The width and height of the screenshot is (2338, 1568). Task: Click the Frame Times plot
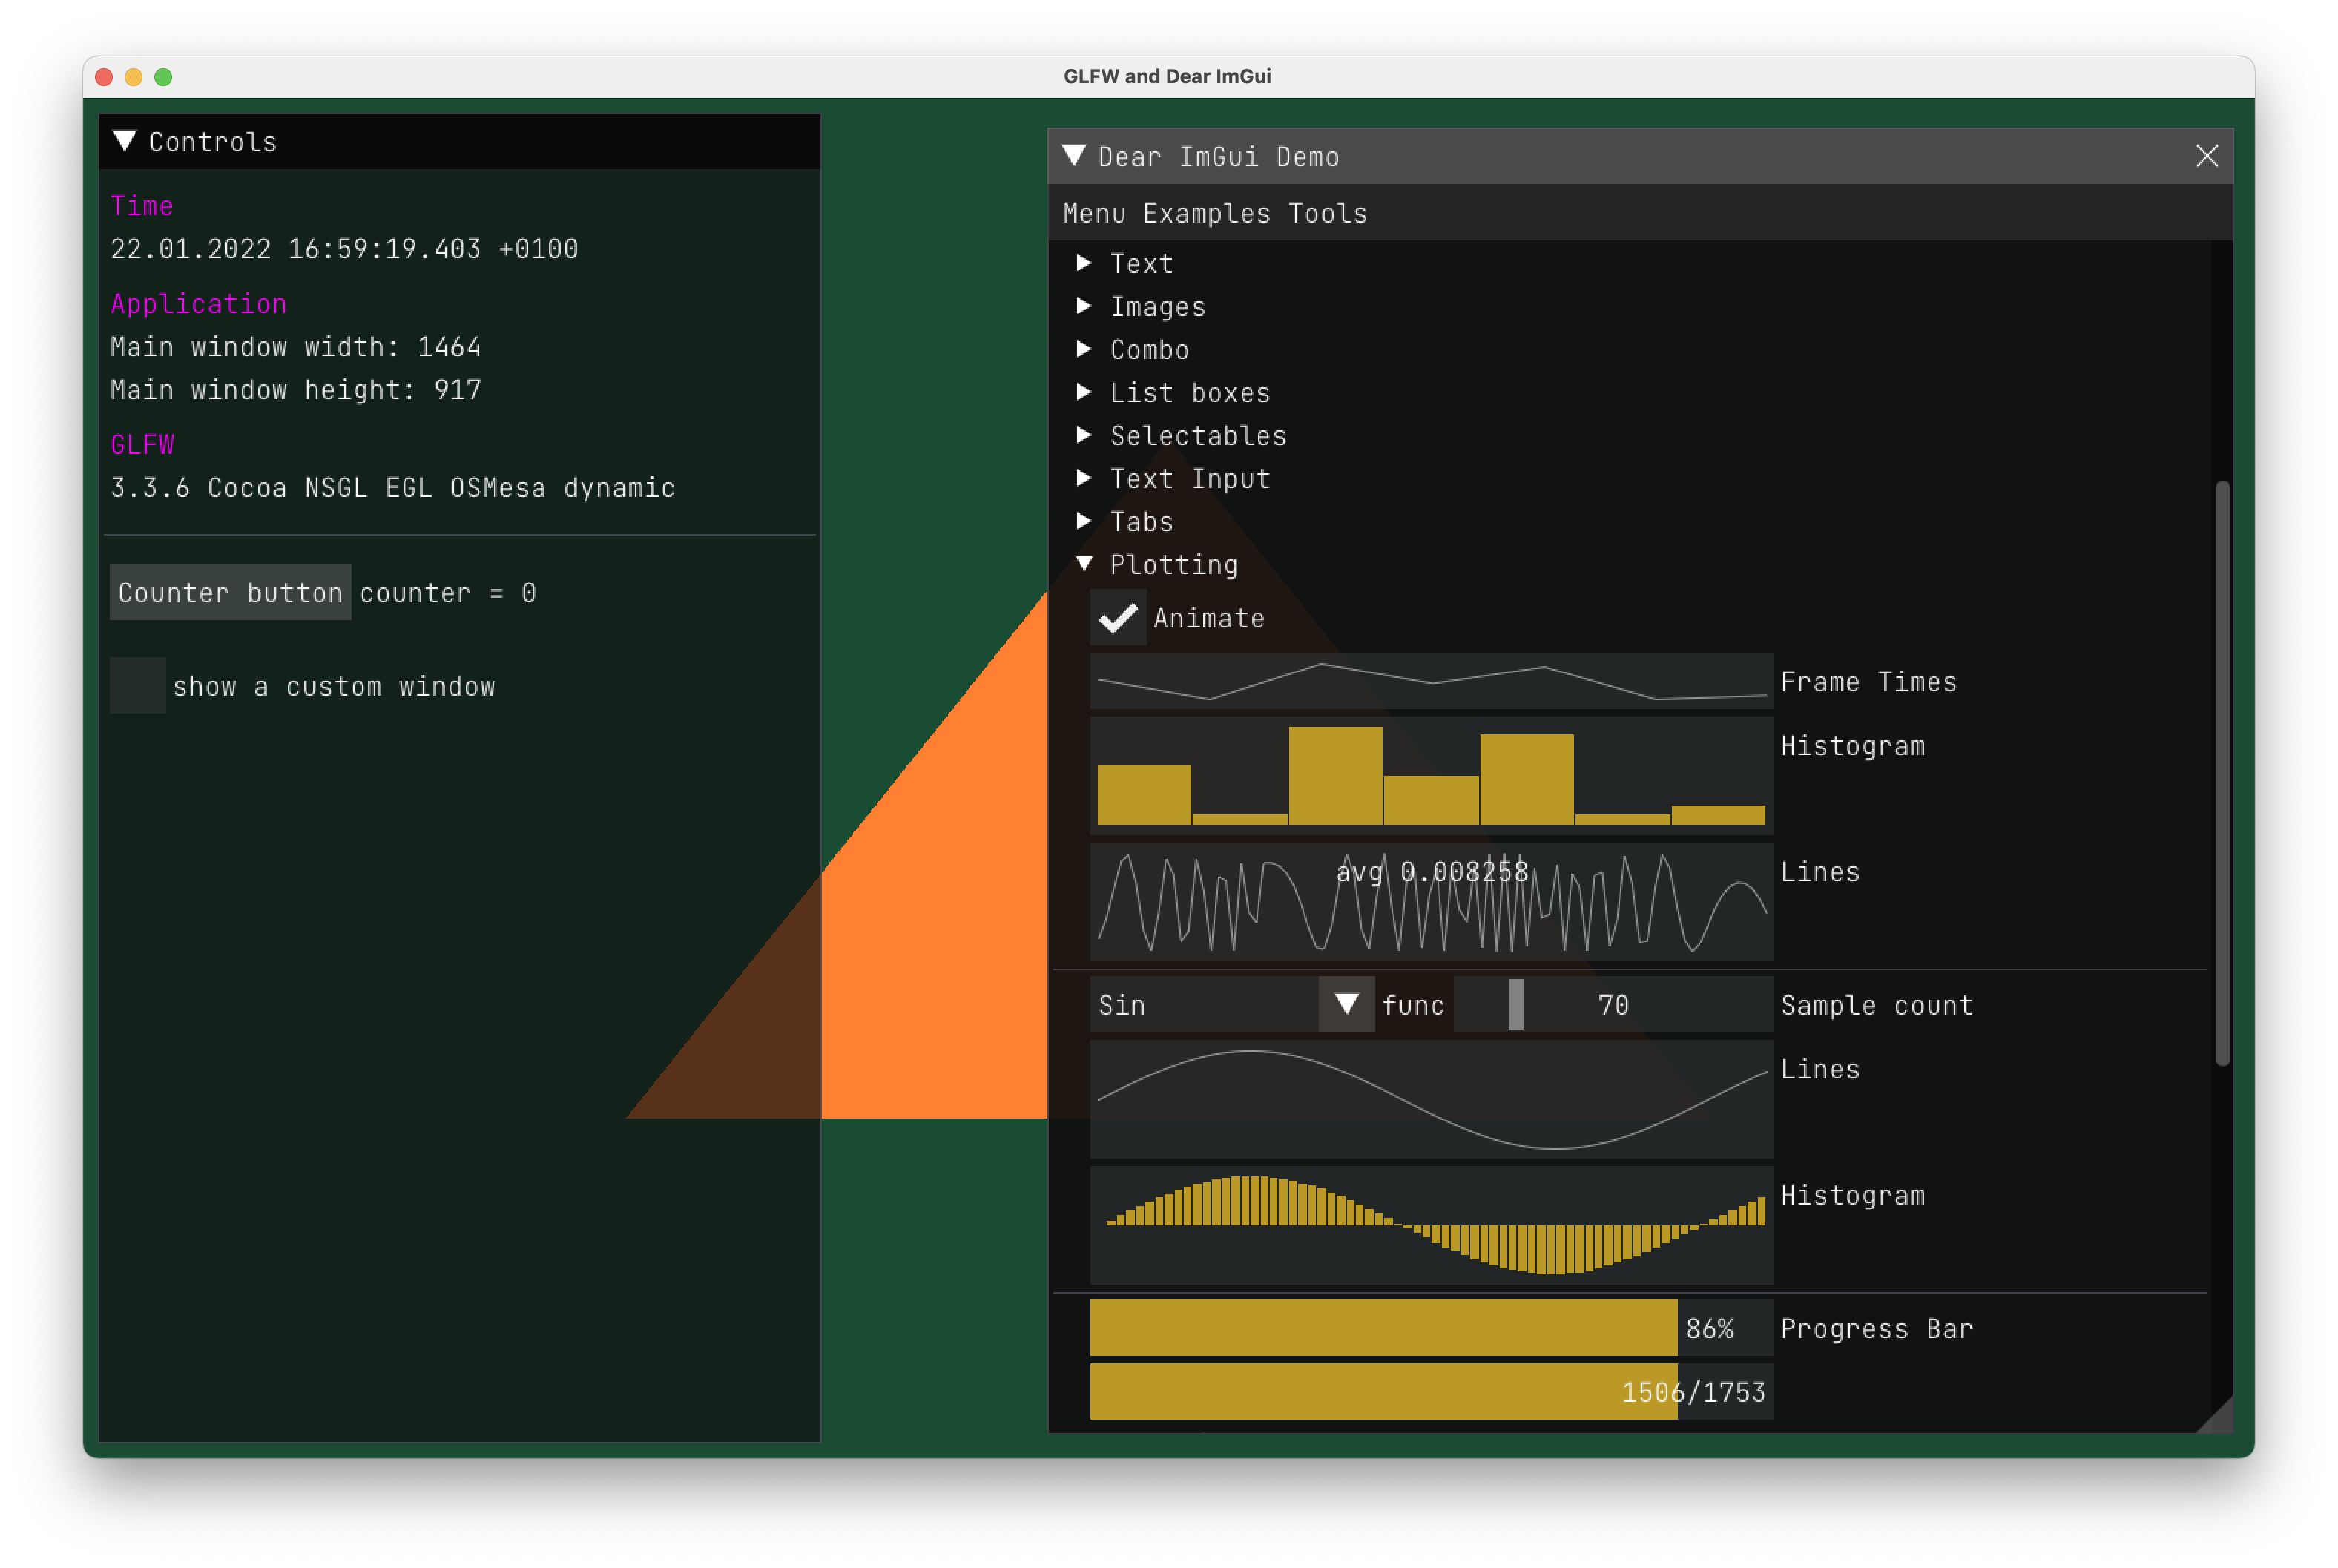point(1432,681)
